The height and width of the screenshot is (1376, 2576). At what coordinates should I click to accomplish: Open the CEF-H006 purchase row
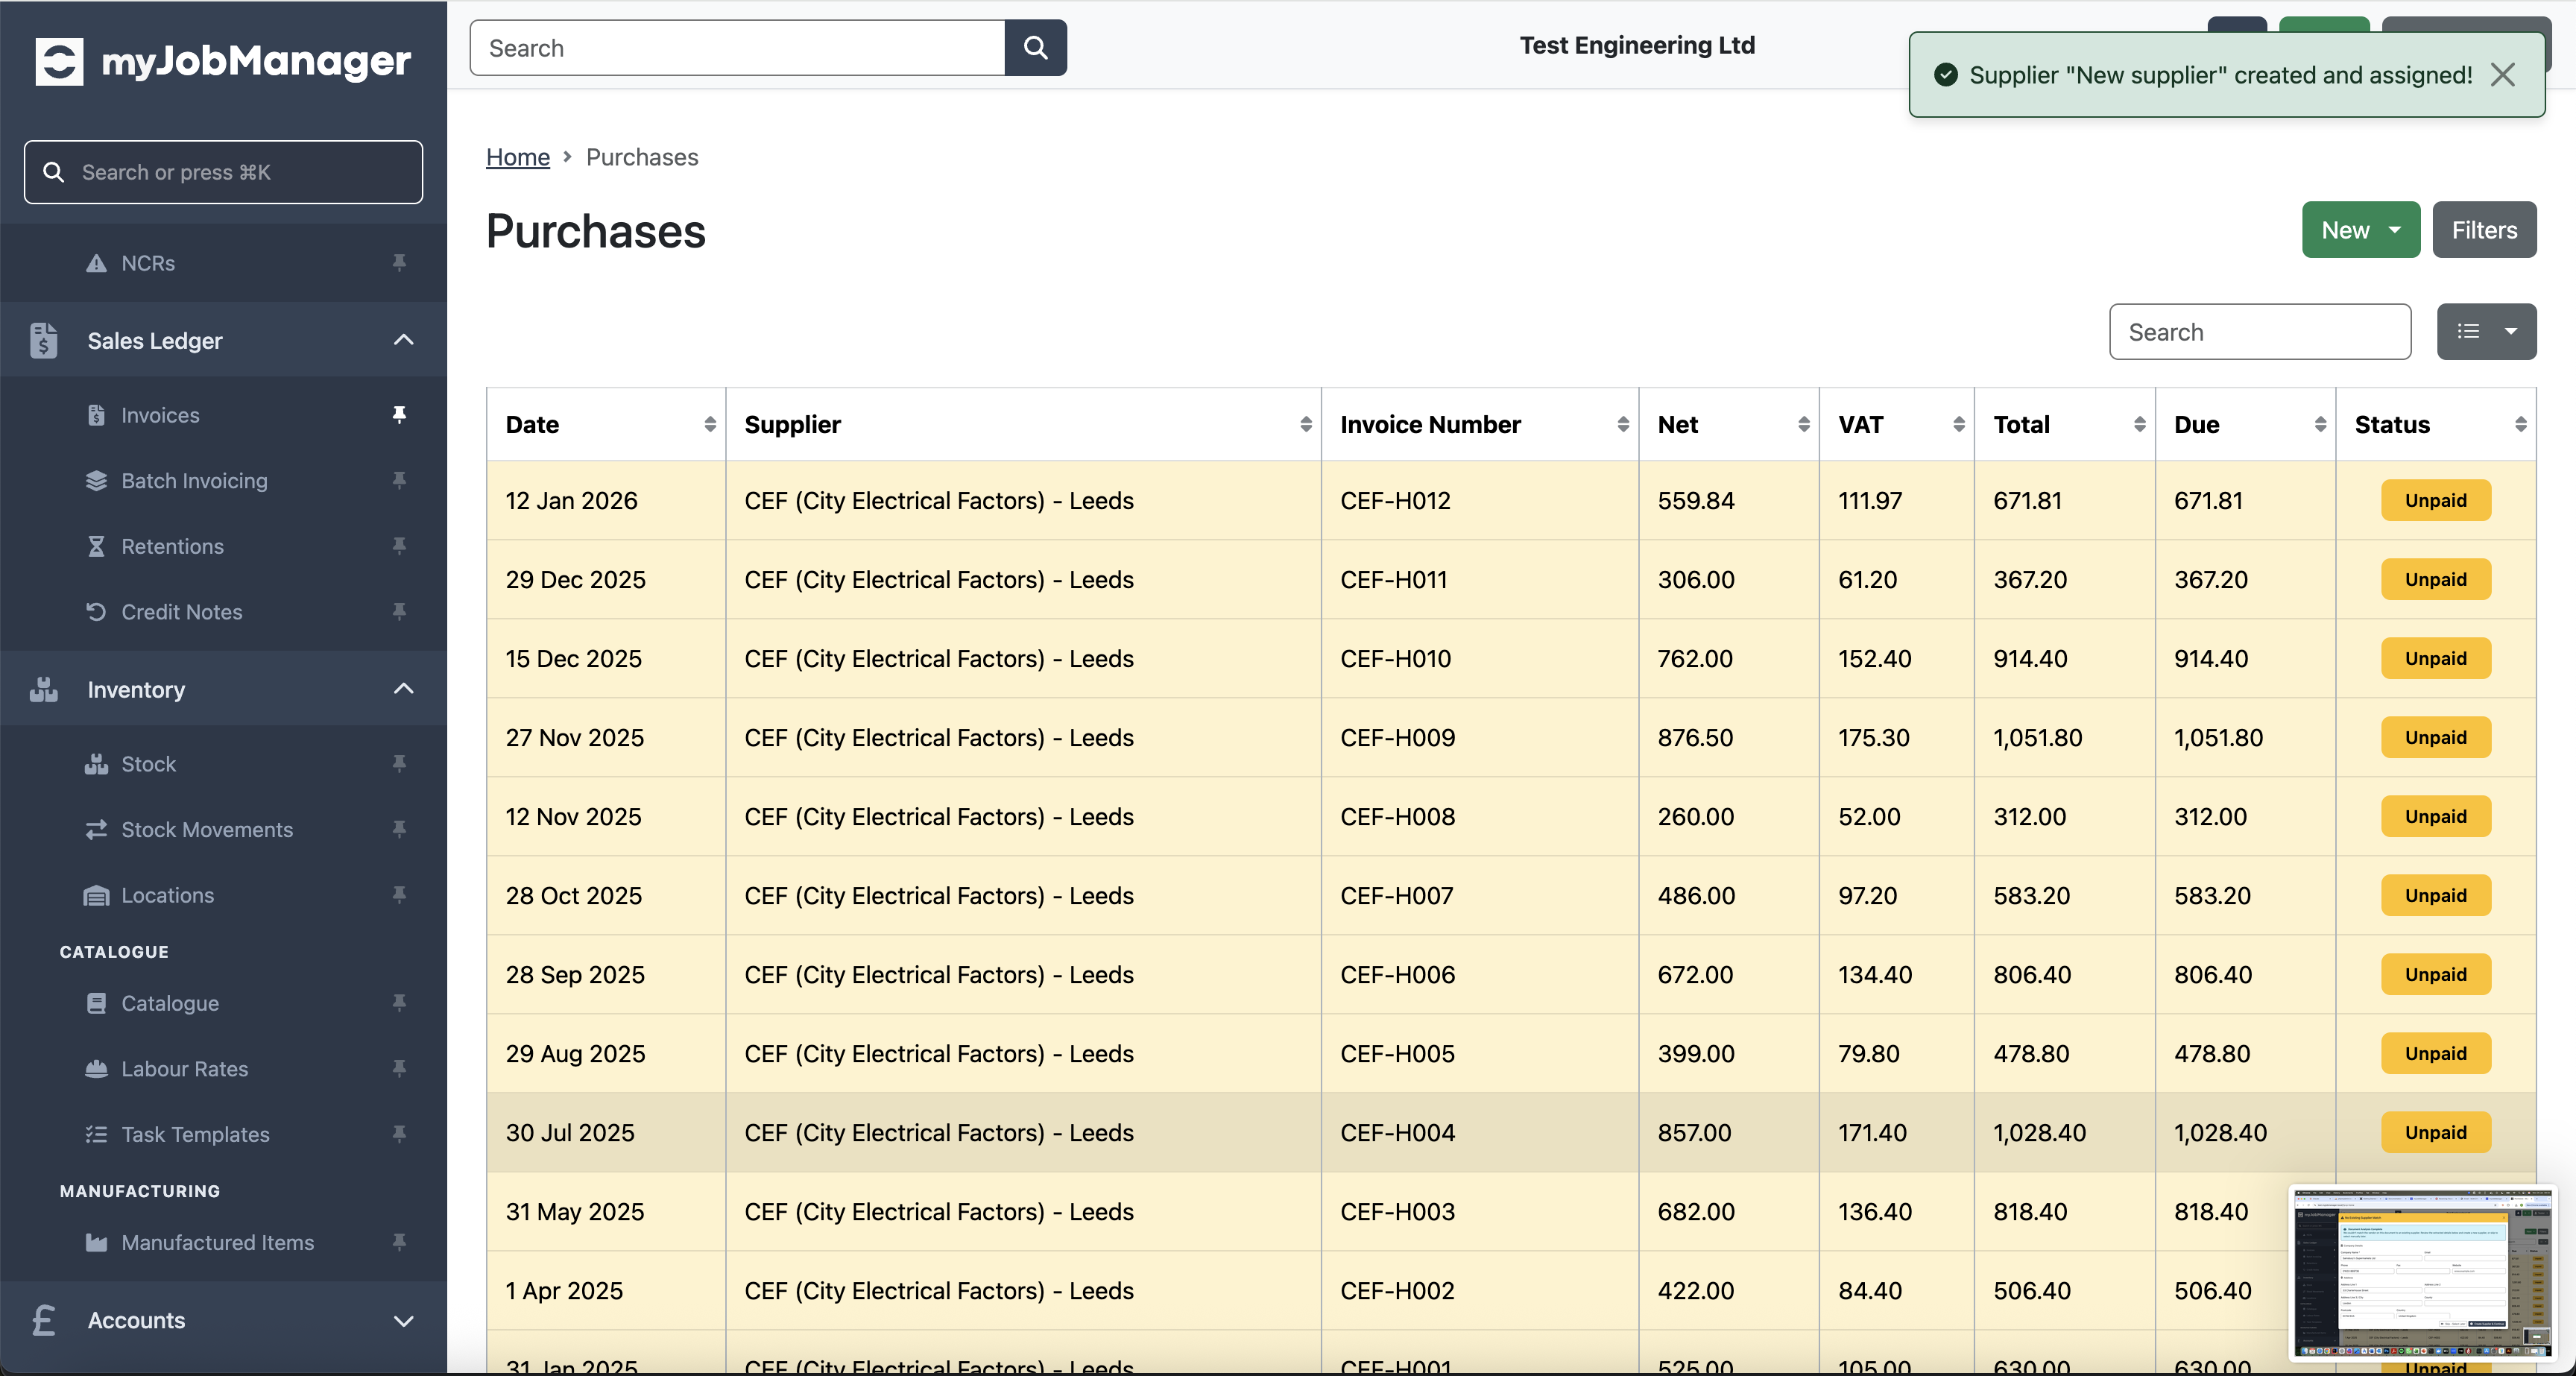1511,974
